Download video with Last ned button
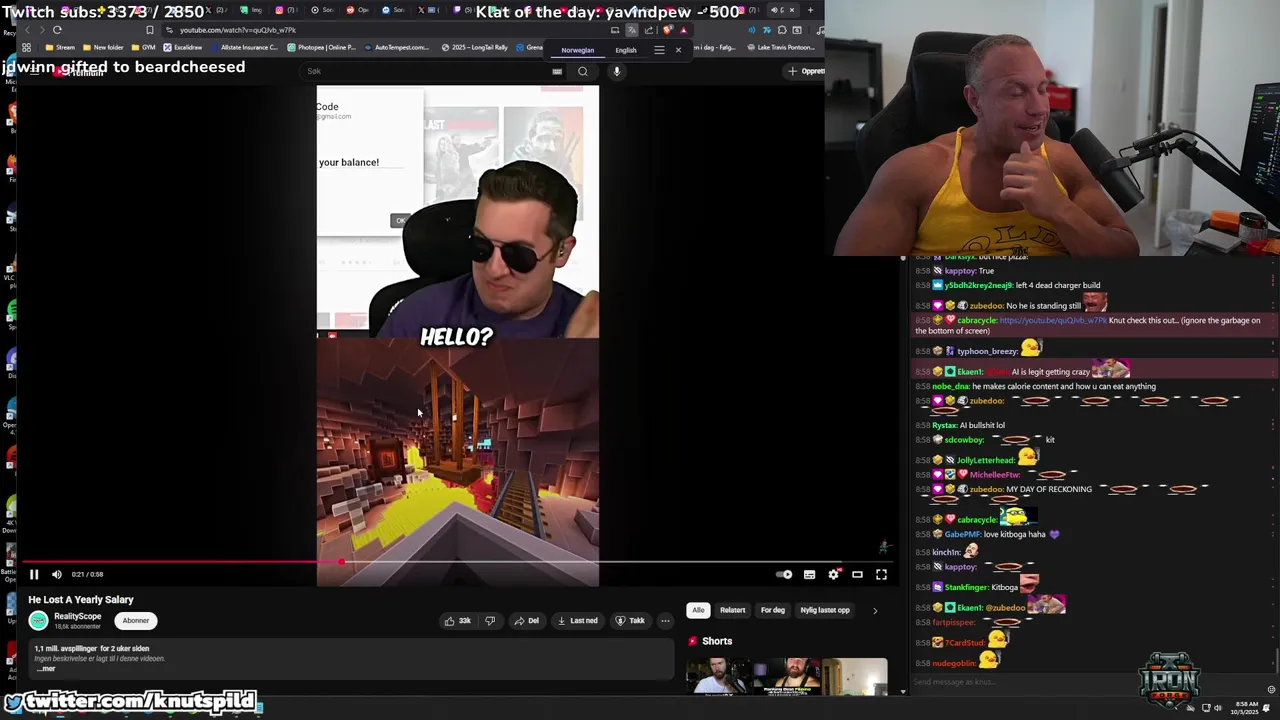This screenshot has height=720, width=1280. [577, 621]
